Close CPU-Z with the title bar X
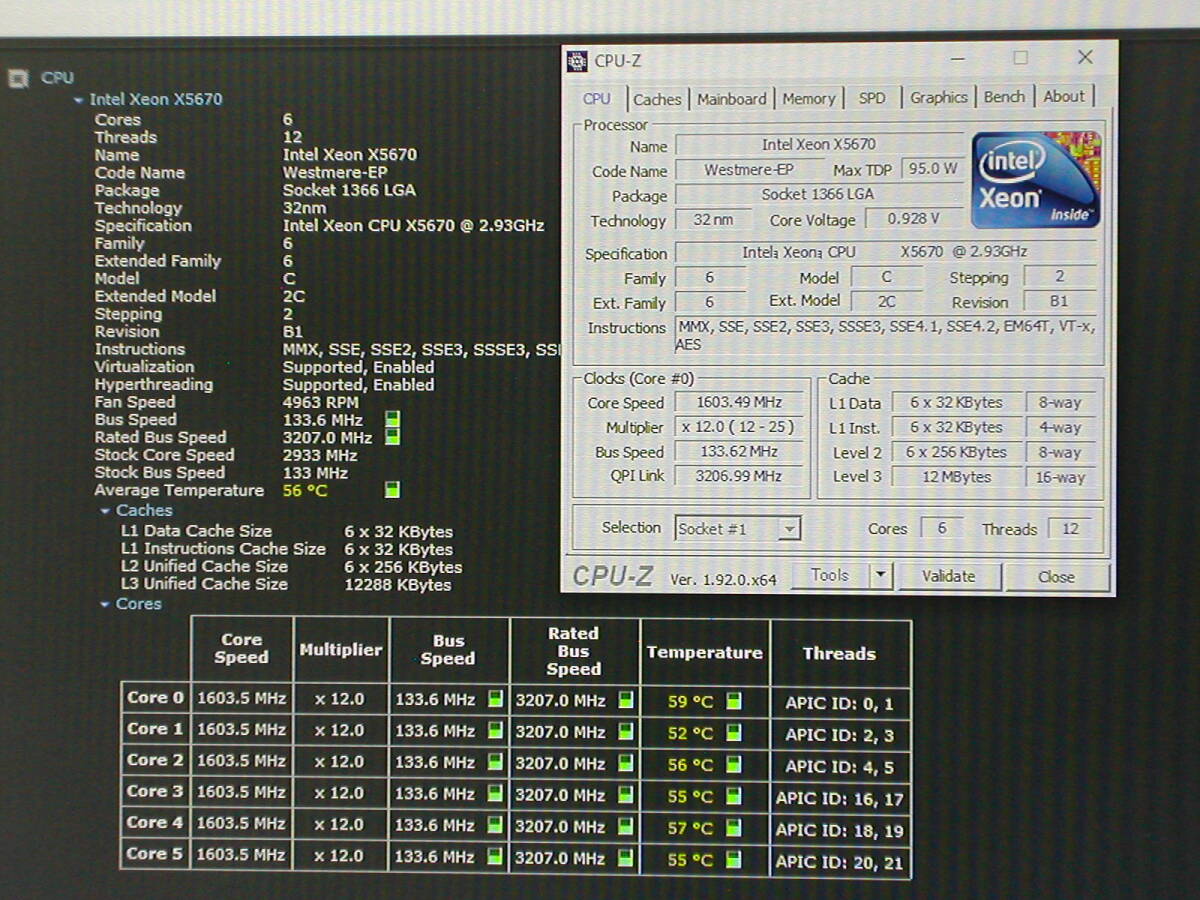Screen dimensions: 1200x900 click(x=1085, y=57)
